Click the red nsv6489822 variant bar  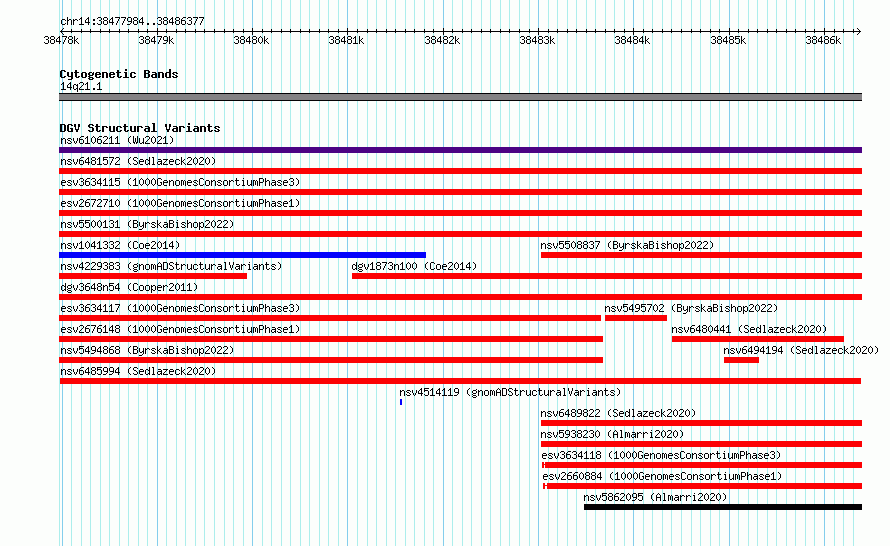(702, 423)
